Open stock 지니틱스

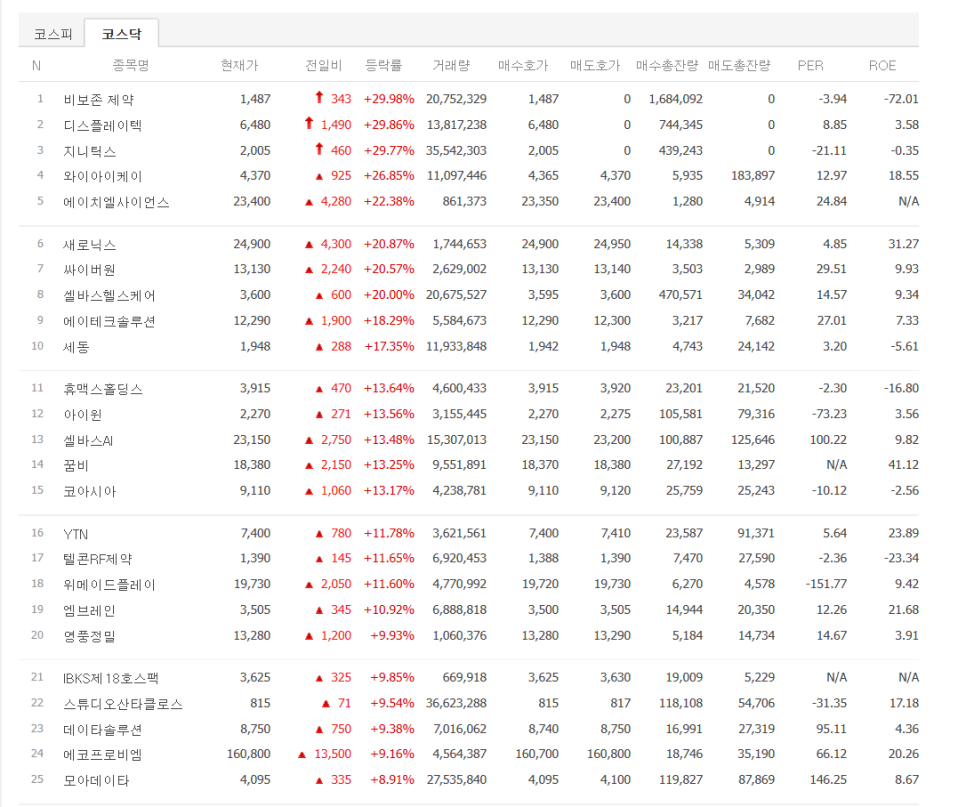89,151
